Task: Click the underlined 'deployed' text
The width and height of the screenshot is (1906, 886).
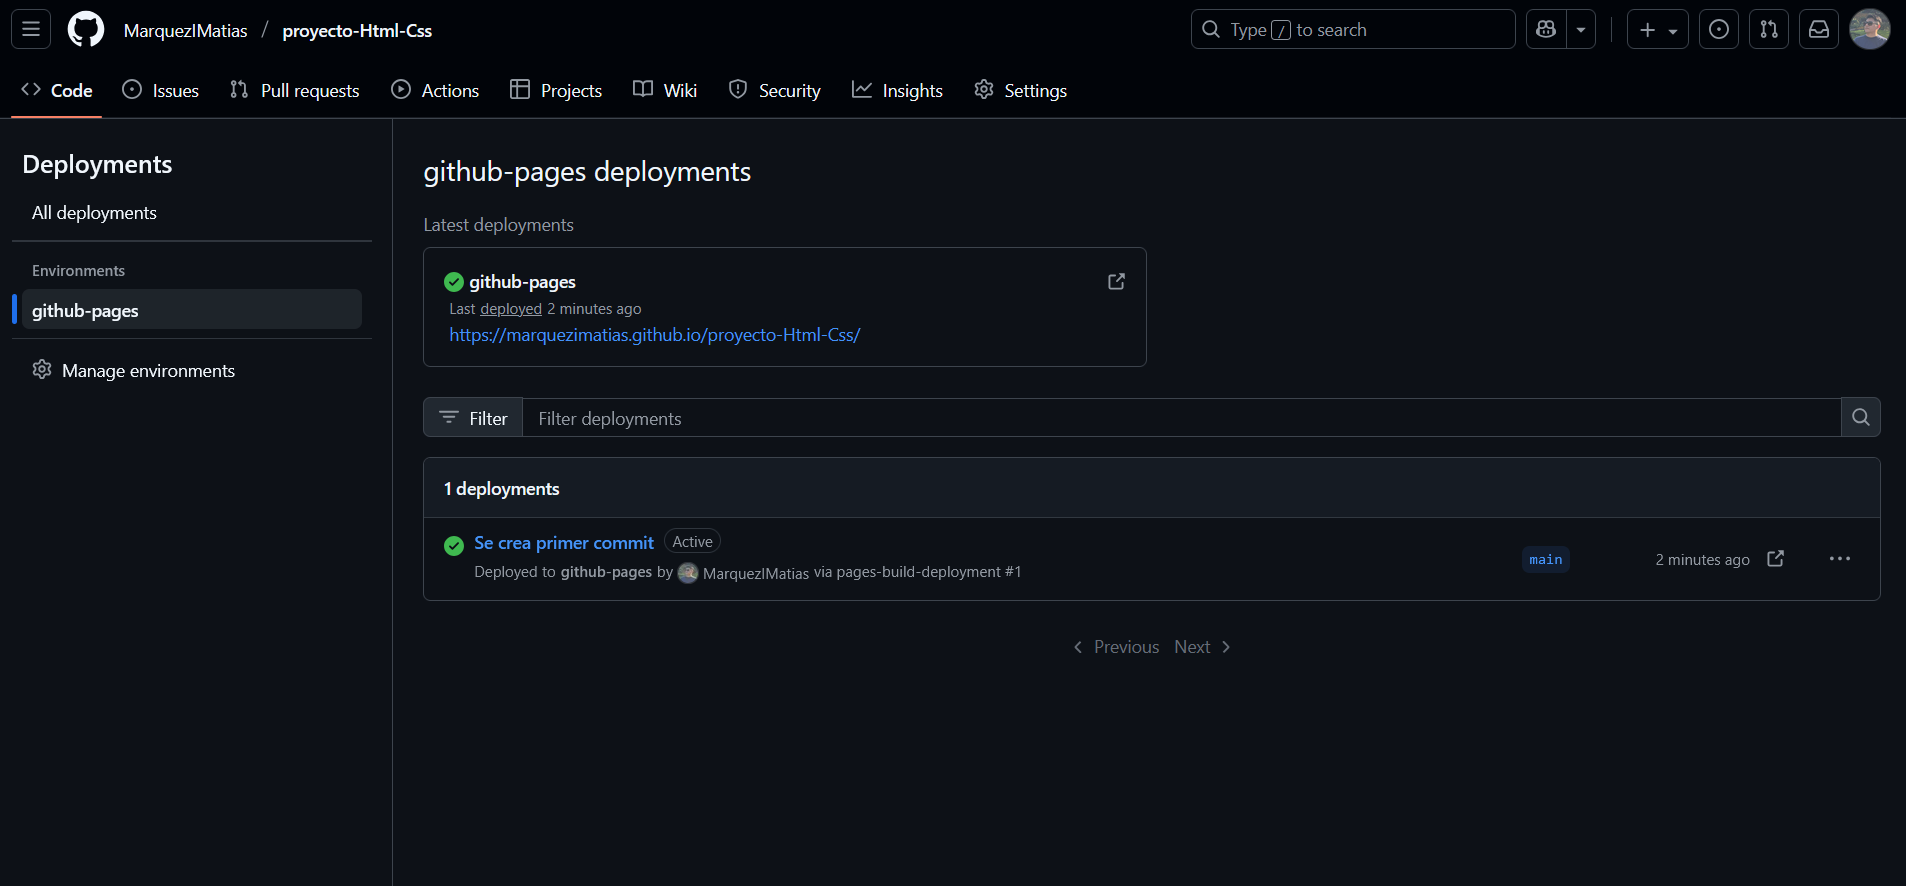Action: pos(511,309)
